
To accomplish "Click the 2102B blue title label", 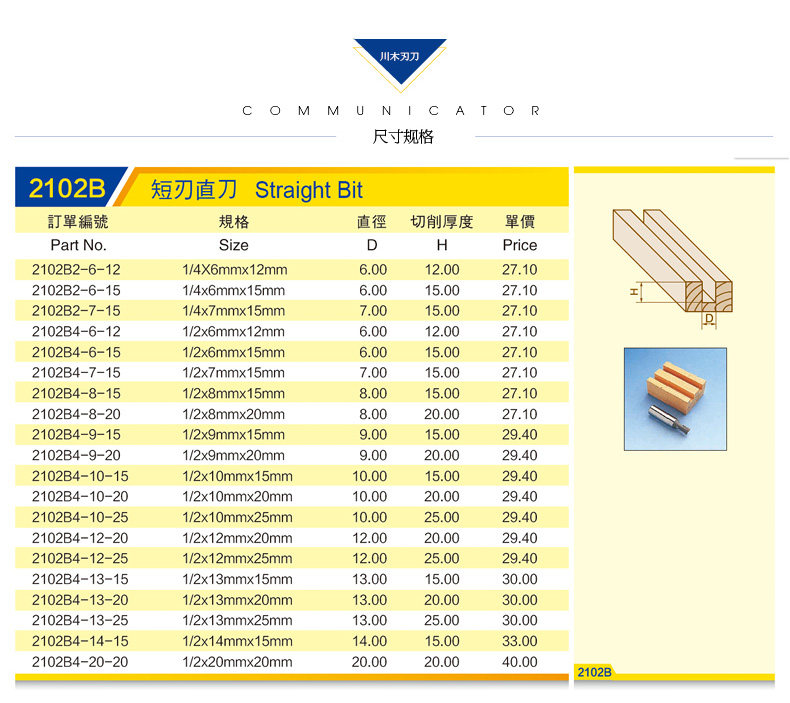I will [x=67, y=188].
